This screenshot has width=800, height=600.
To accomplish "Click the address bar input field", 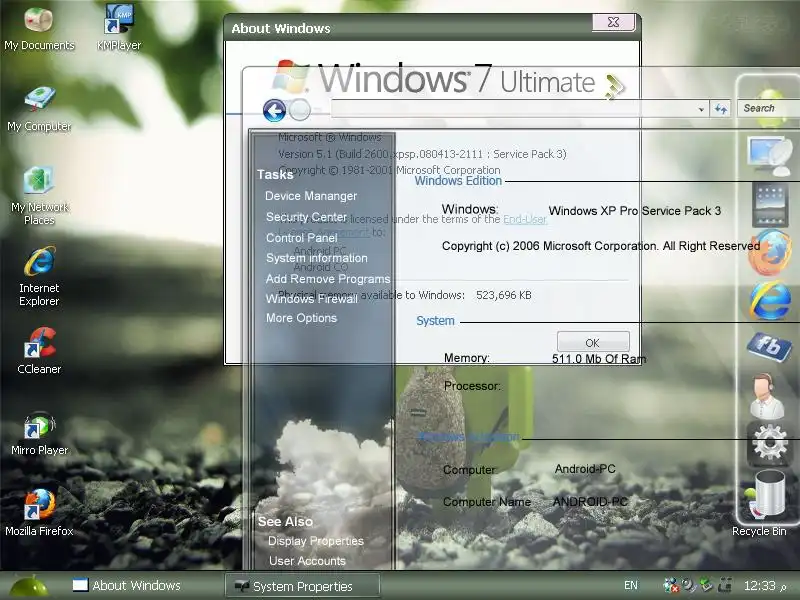I will (x=514, y=109).
